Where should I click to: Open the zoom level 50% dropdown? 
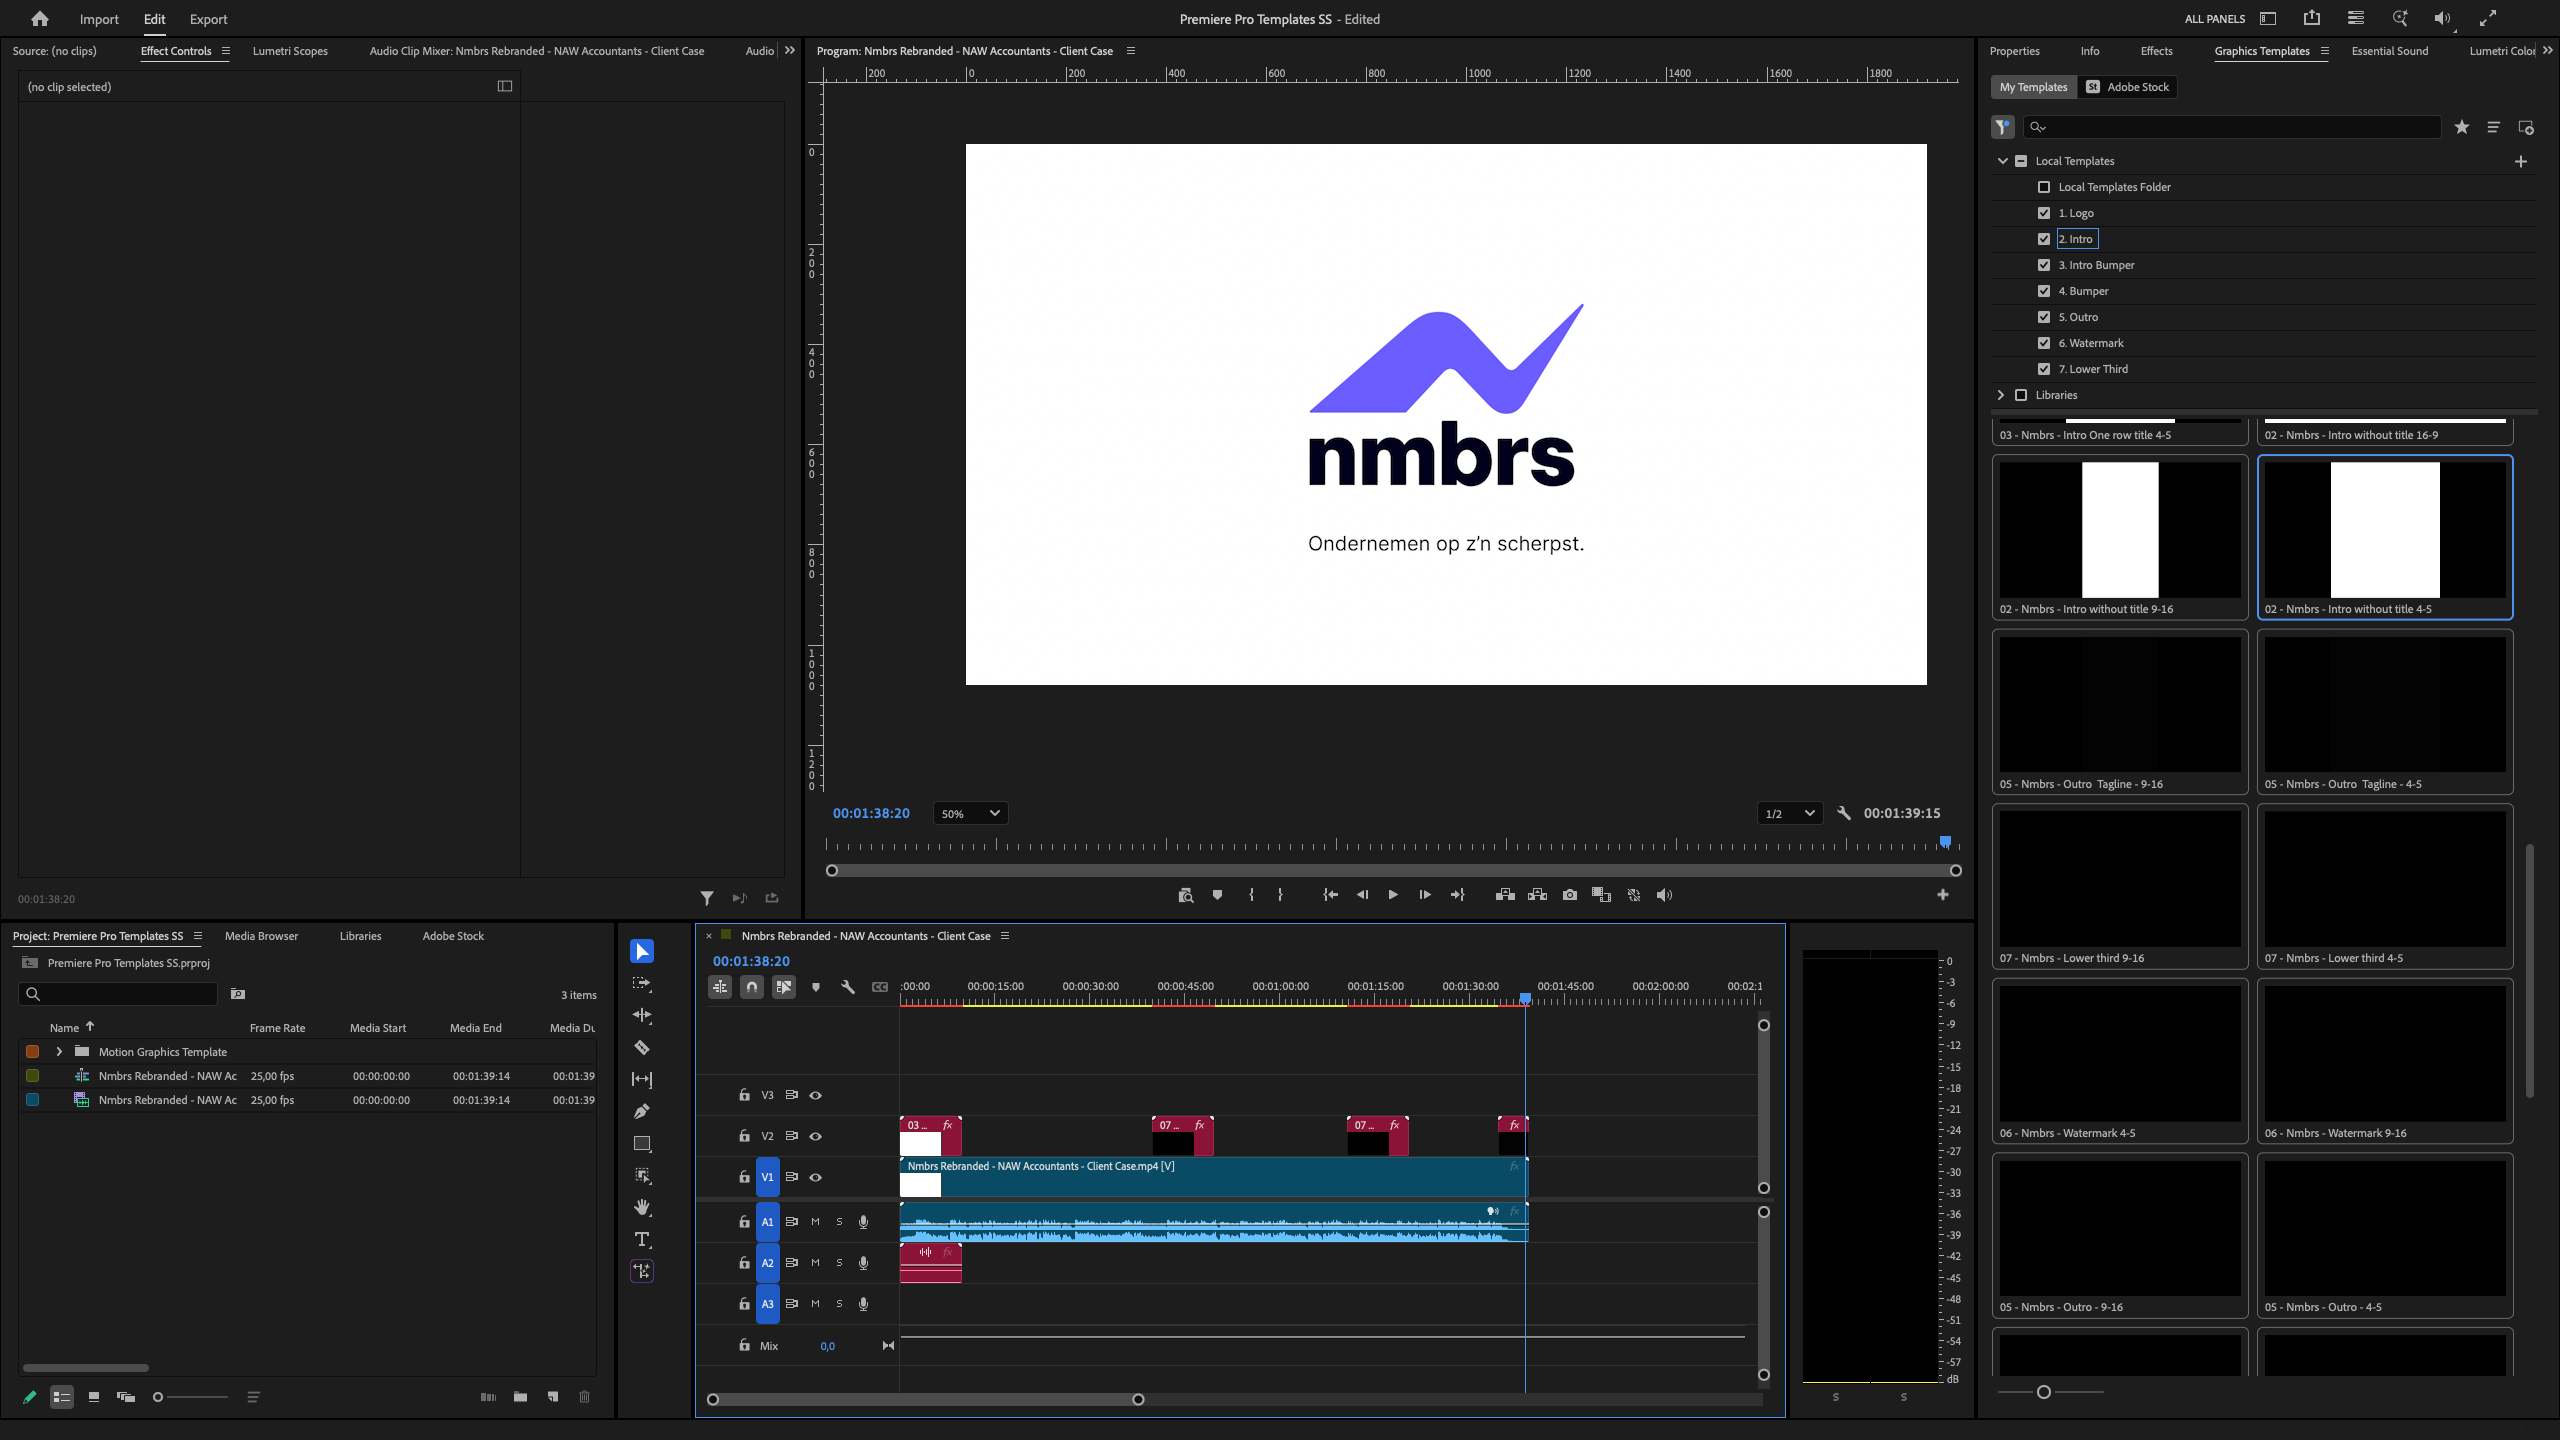(970, 813)
